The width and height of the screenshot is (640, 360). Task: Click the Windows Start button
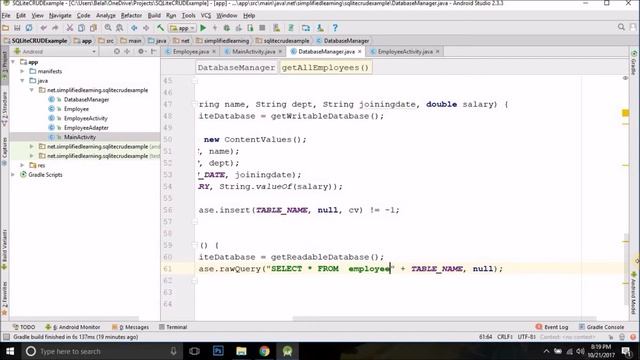point(10,351)
